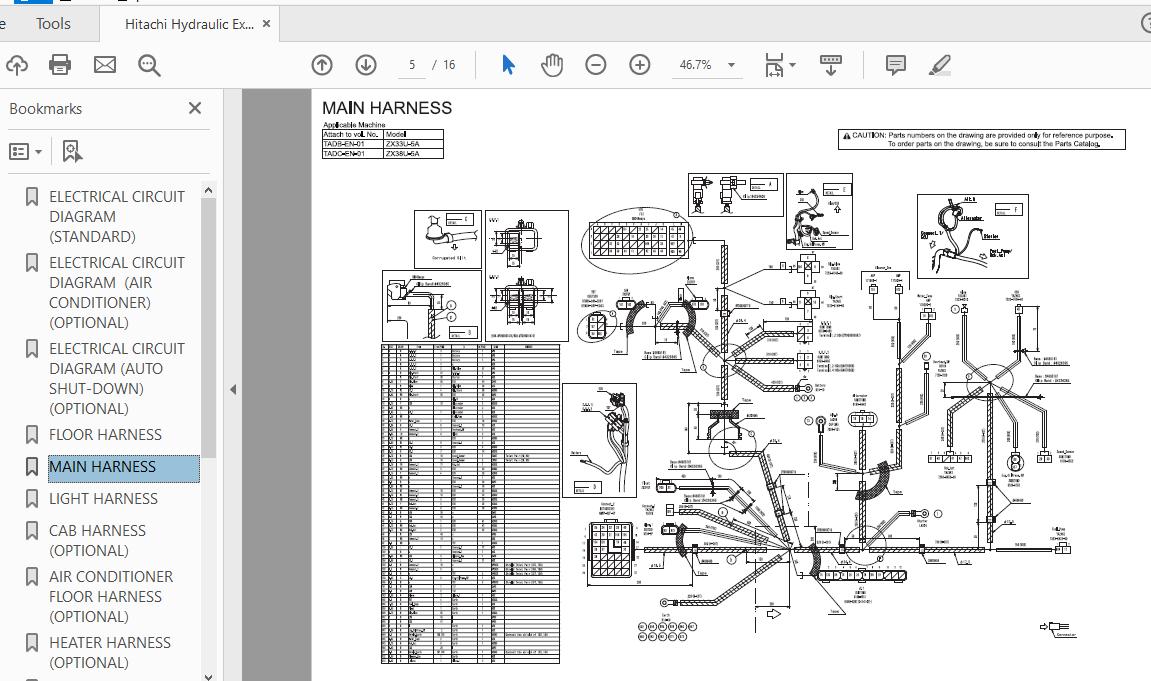Image resolution: width=1151 pixels, height=681 pixels.
Task: Open the find text magnifier tool
Action: pos(149,65)
